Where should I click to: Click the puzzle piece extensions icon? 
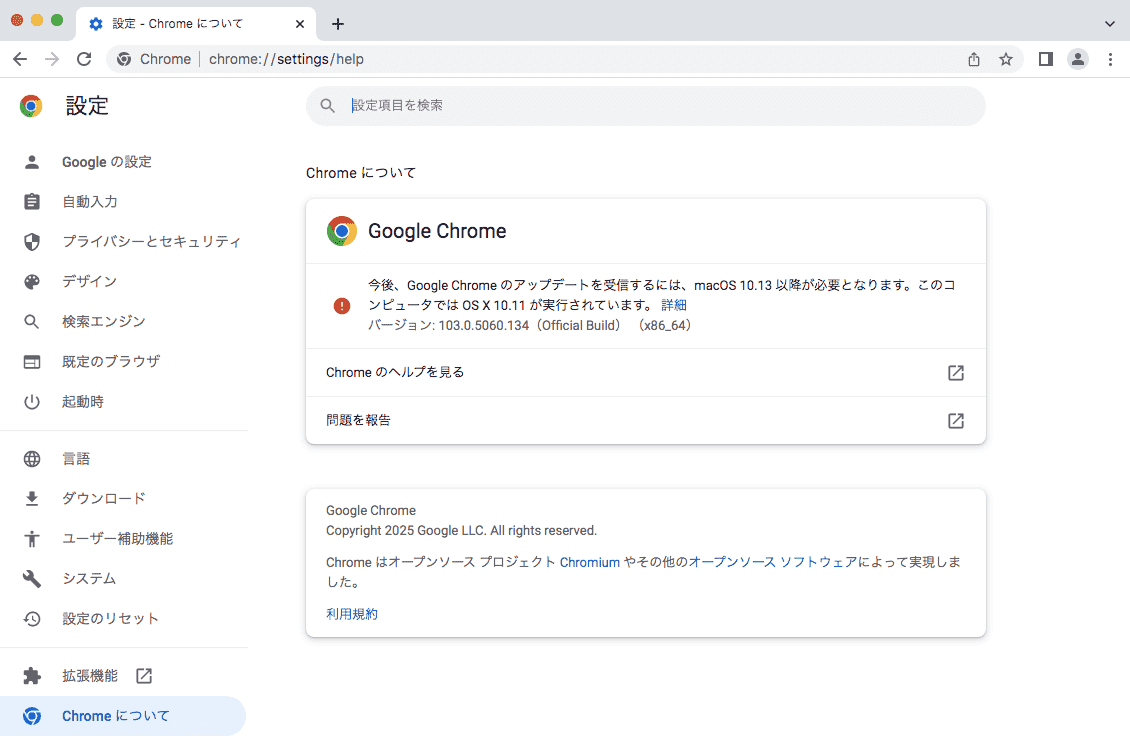click(x=32, y=676)
